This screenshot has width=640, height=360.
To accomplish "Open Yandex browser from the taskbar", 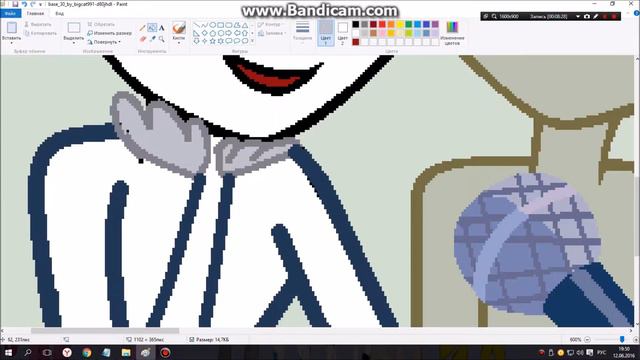I will (x=67, y=353).
